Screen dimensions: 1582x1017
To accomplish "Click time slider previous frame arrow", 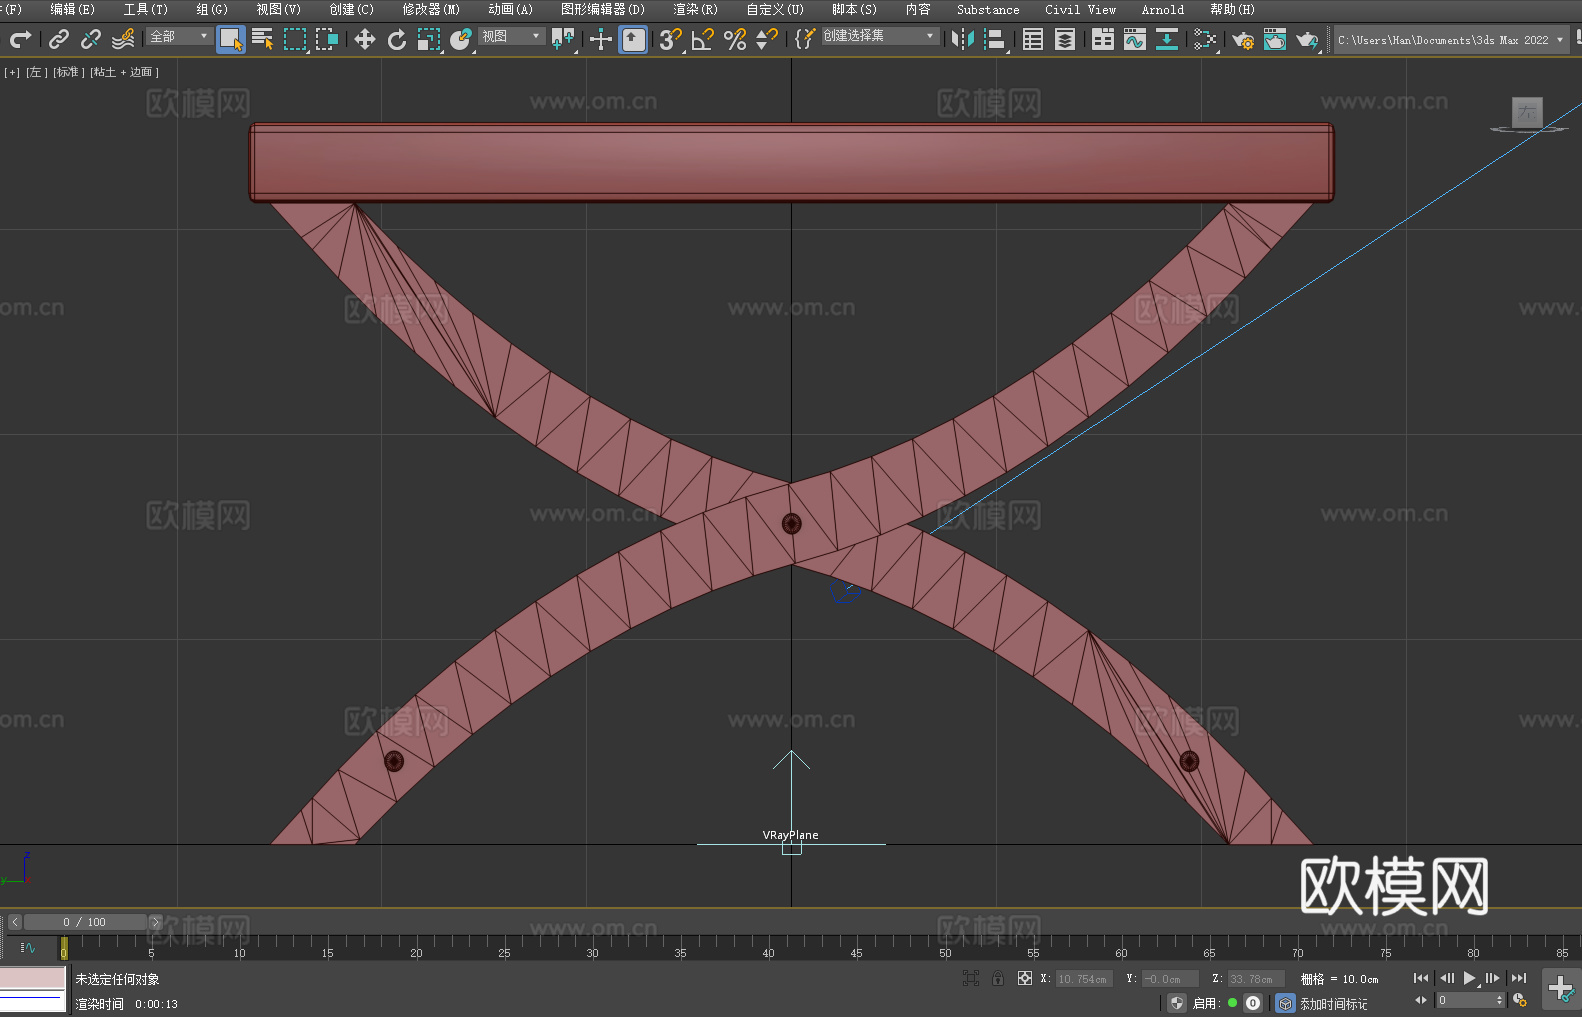I will [x=15, y=922].
